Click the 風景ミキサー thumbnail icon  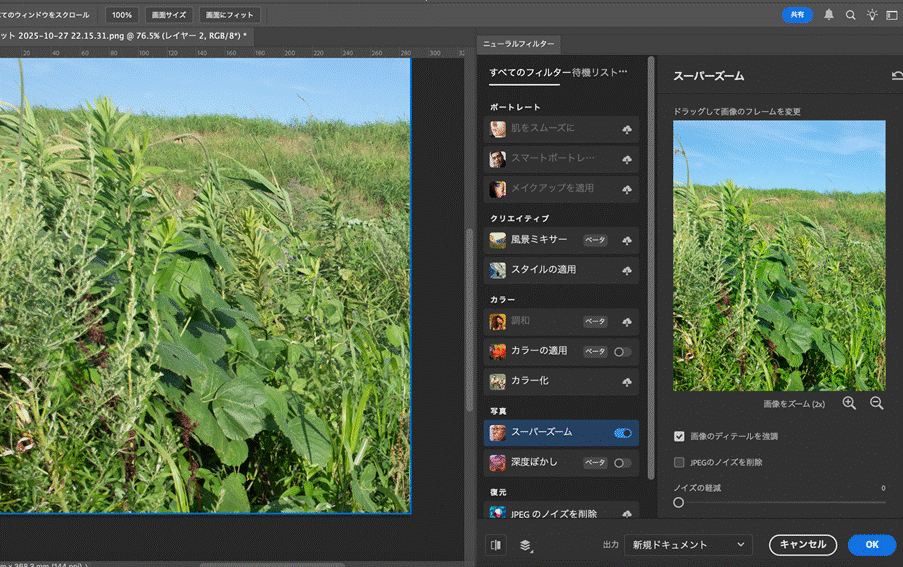click(498, 240)
